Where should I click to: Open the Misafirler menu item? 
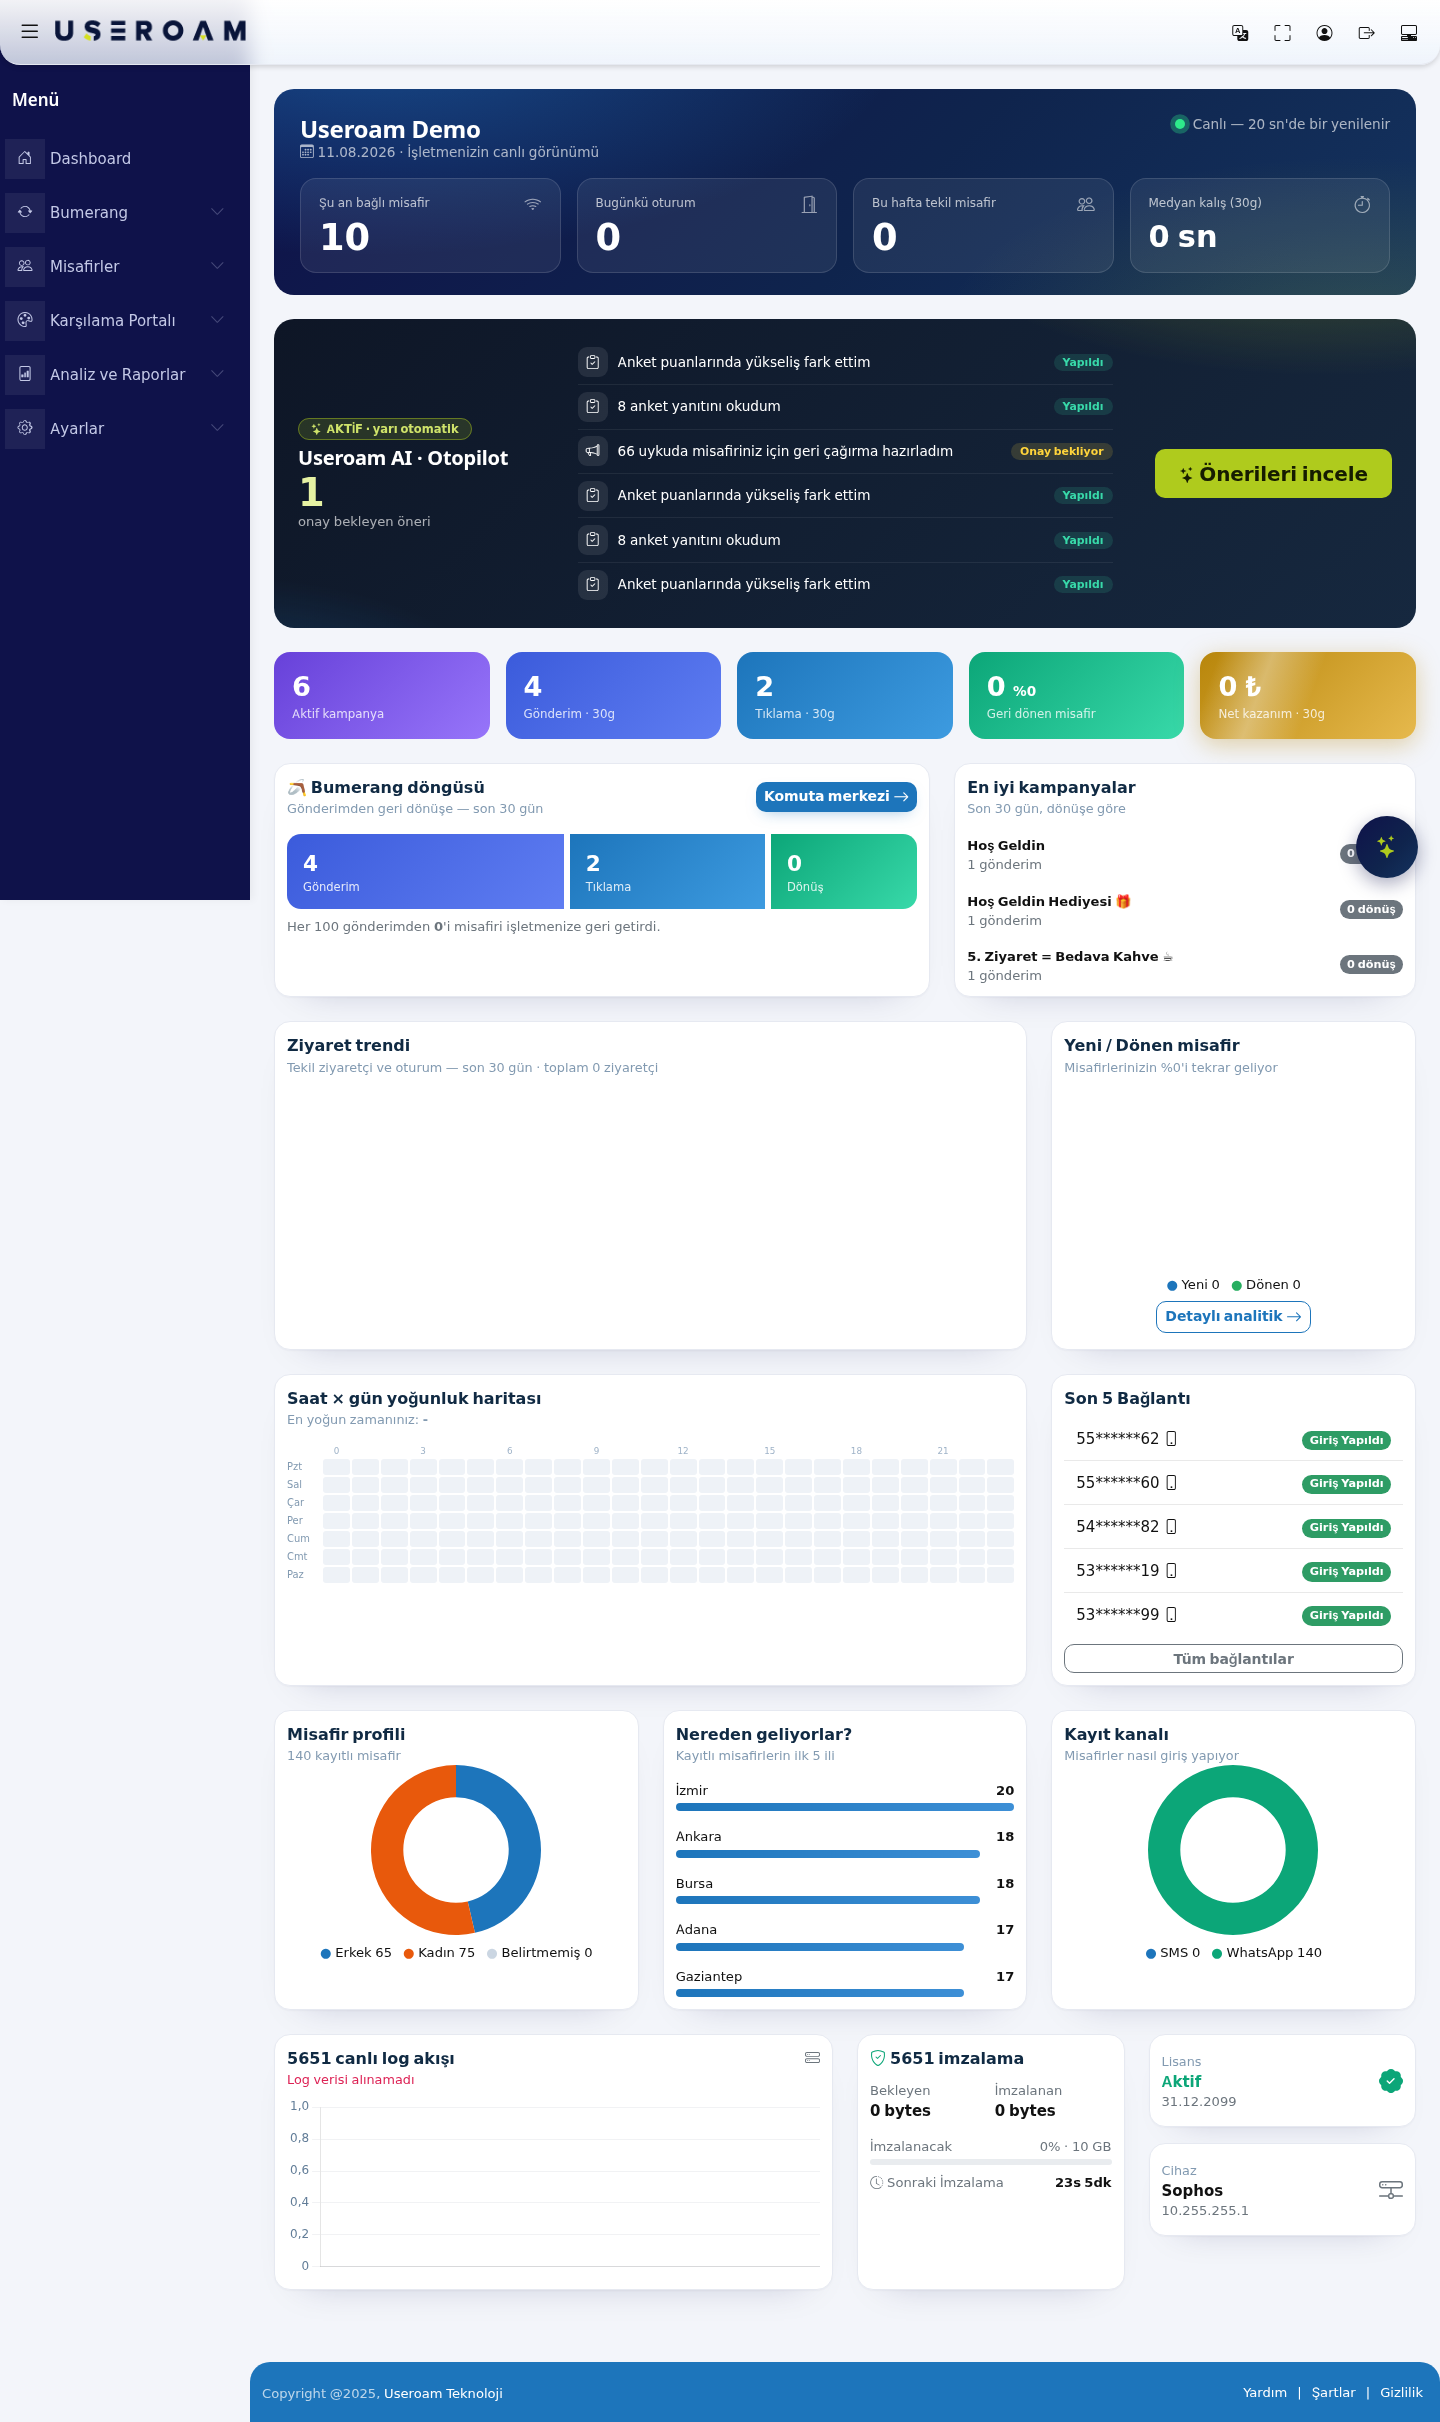point(125,266)
